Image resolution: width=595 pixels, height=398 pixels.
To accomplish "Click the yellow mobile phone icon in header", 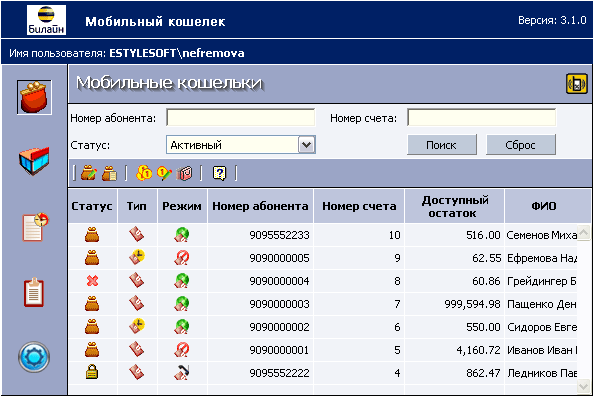I will (x=576, y=83).
